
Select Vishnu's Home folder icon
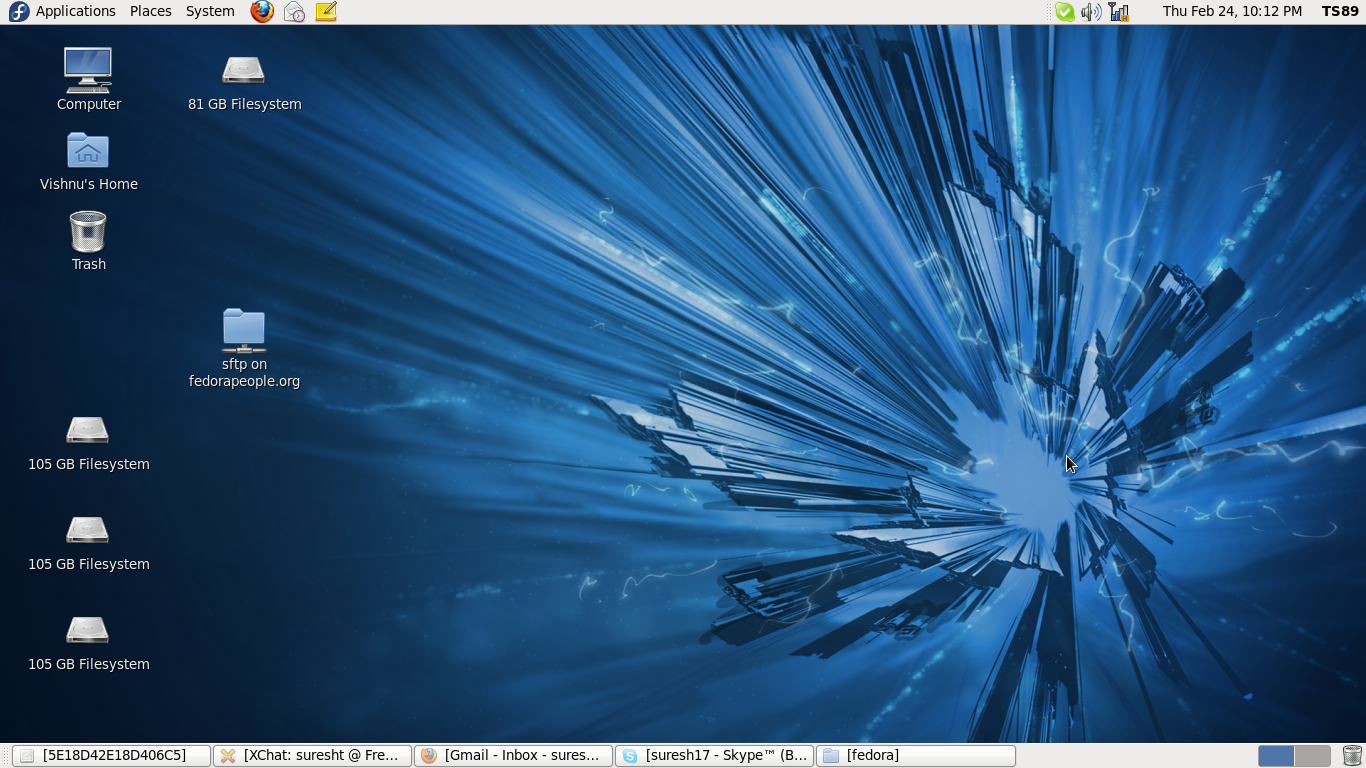tap(89, 161)
